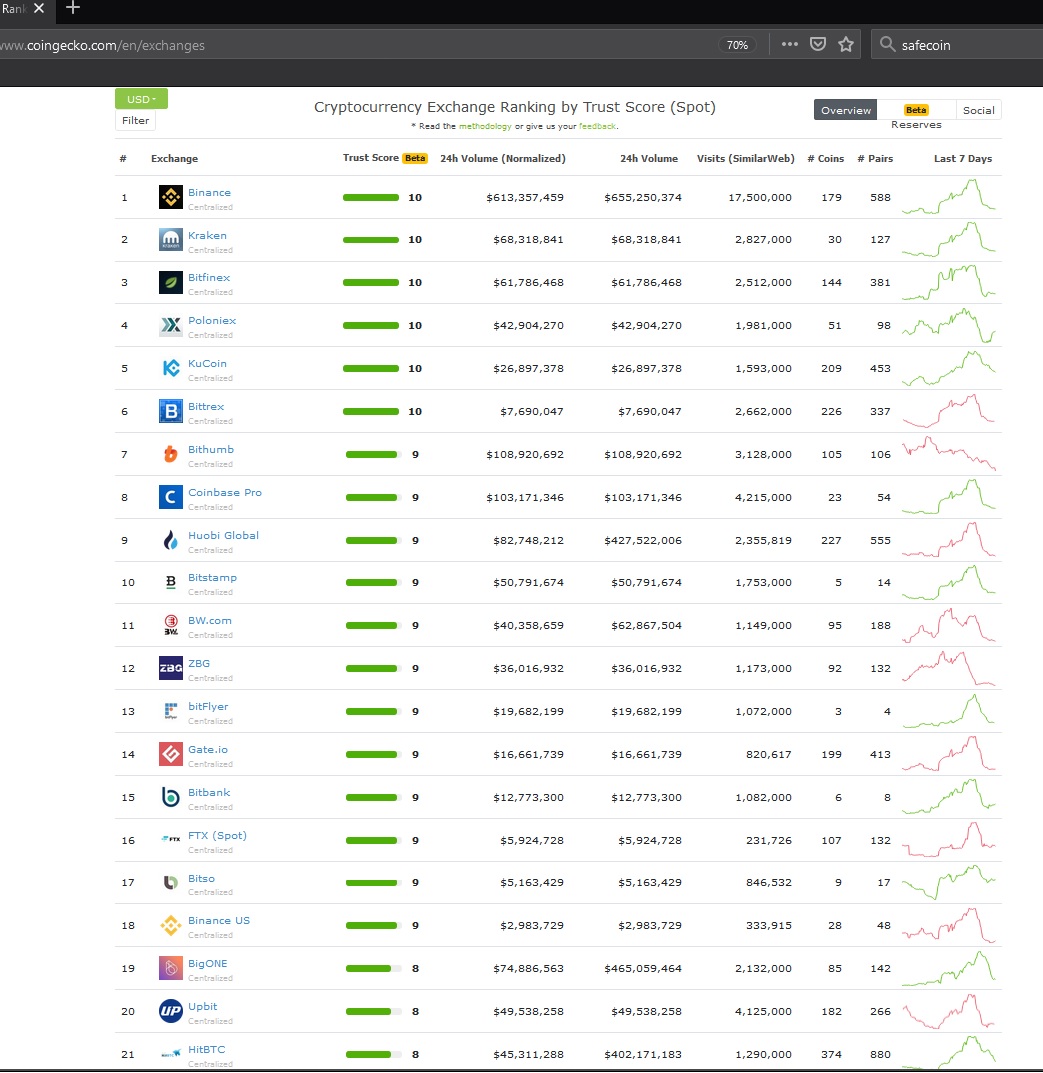Click the Kraken exchange logo icon
The width and height of the screenshot is (1043, 1073).
170,240
